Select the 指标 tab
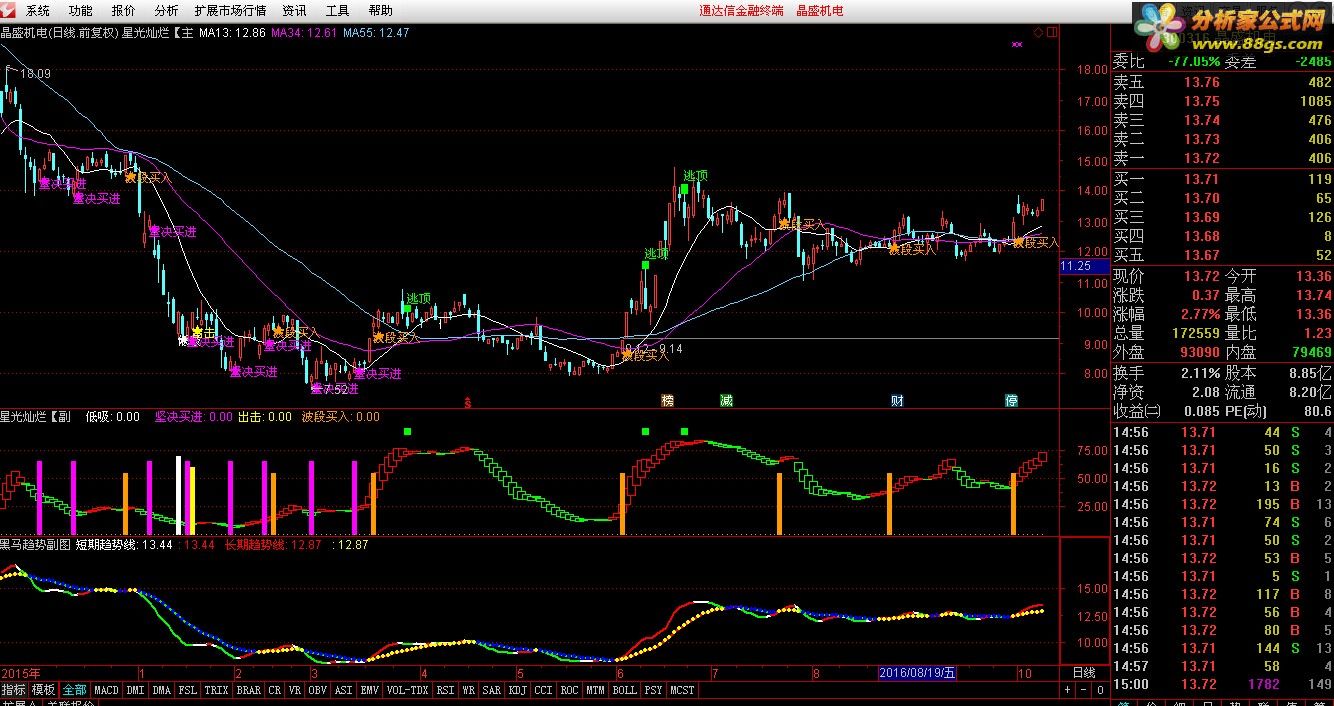 14,690
